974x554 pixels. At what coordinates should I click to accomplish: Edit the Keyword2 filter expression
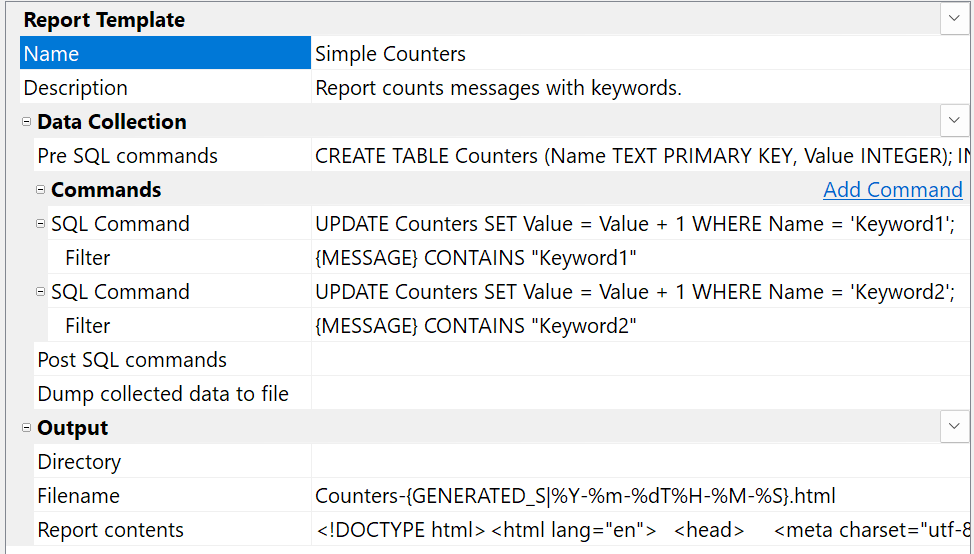point(640,326)
